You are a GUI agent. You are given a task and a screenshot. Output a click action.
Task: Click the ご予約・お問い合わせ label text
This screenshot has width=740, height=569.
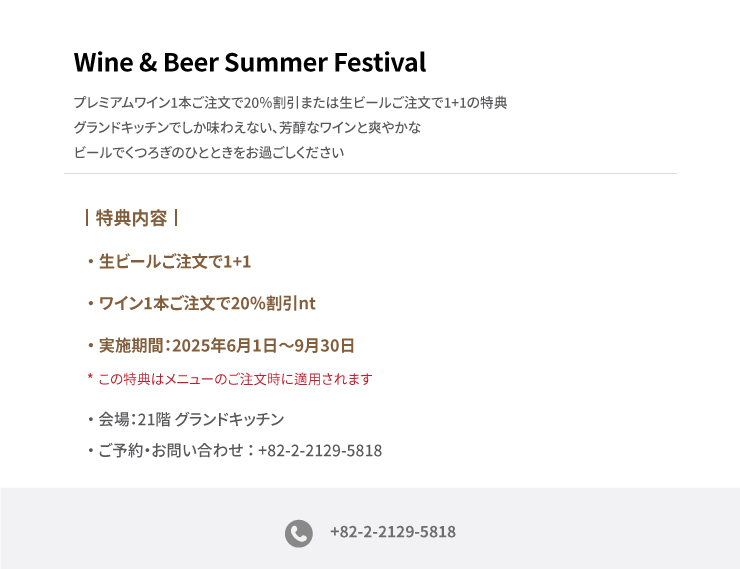pos(170,451)
